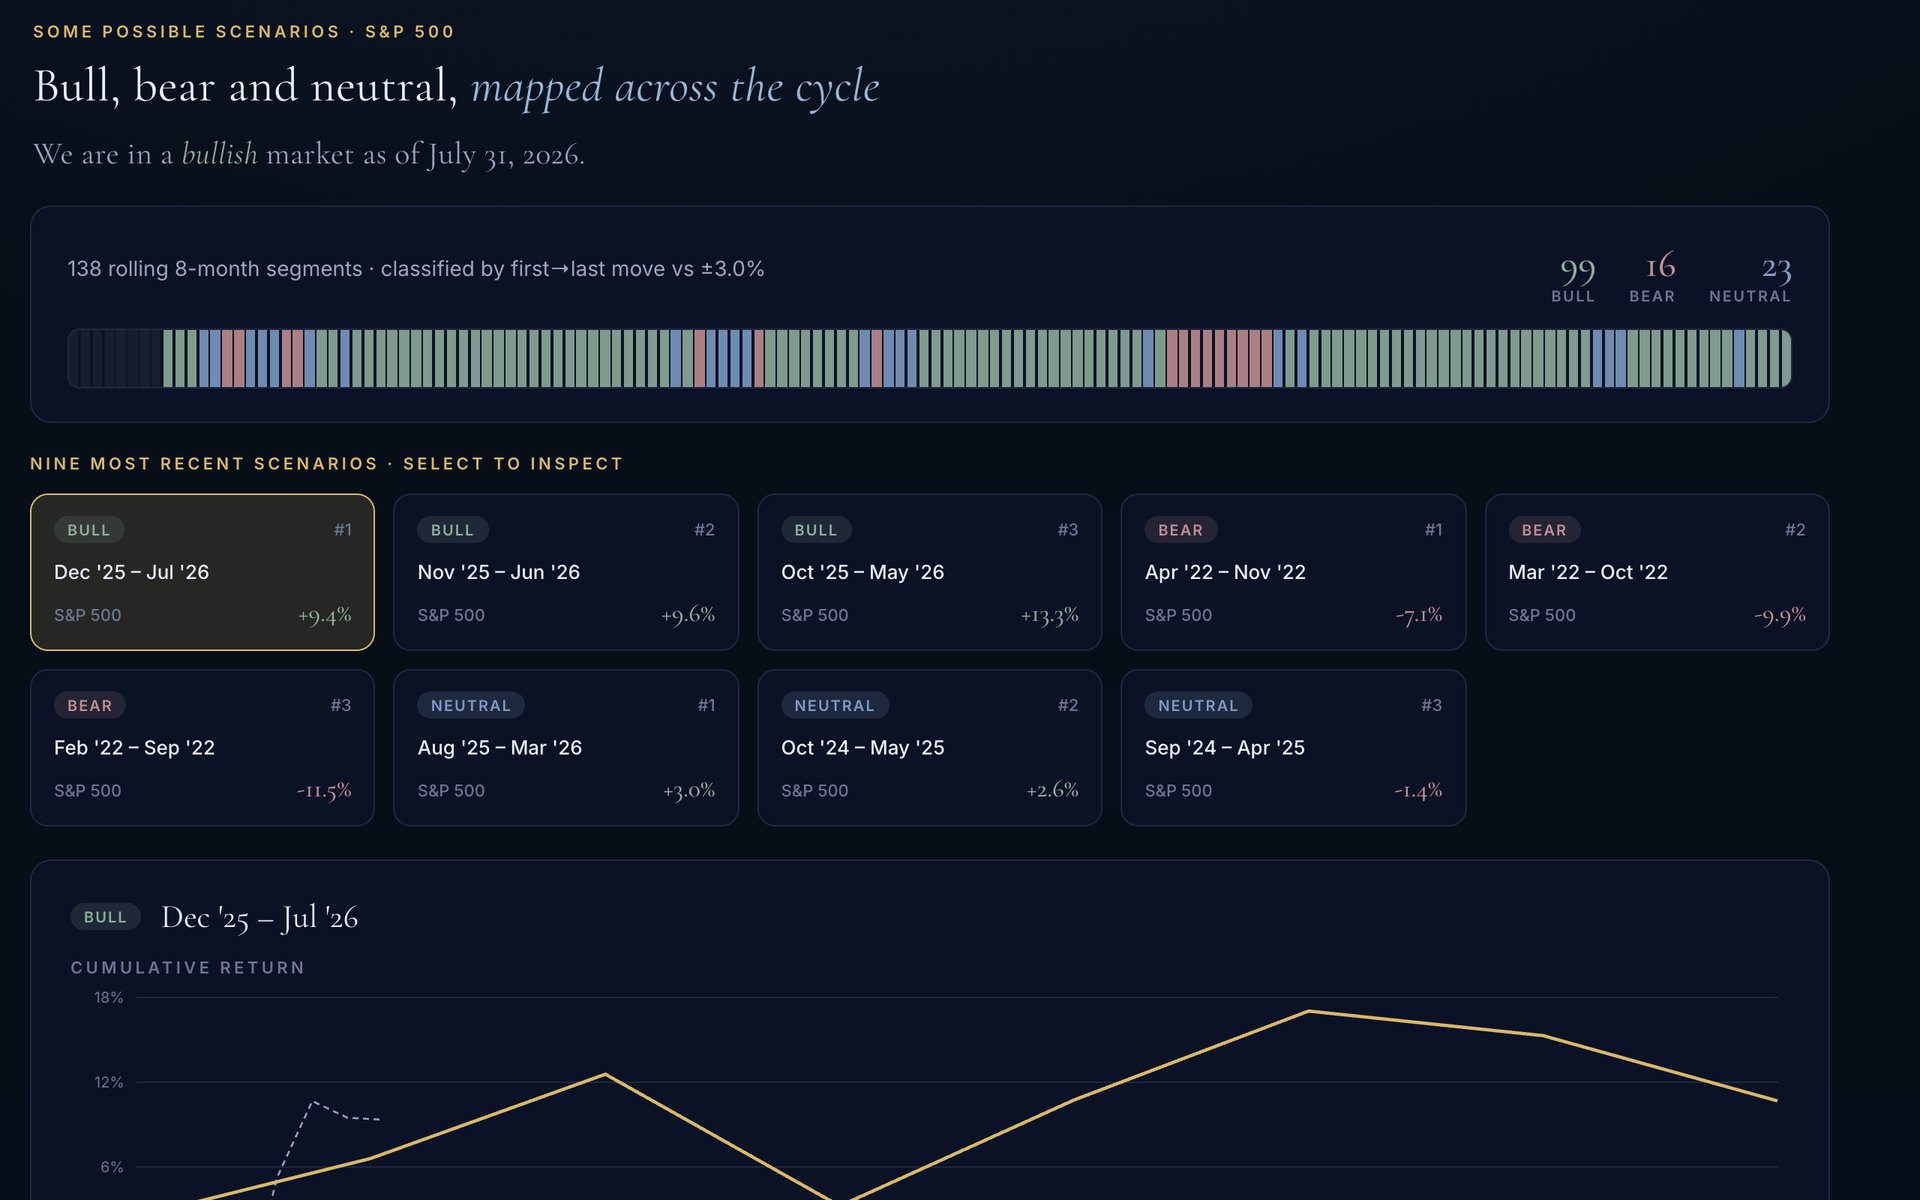Click the 23 NEUTRAL count

[x=1750, y=278]
